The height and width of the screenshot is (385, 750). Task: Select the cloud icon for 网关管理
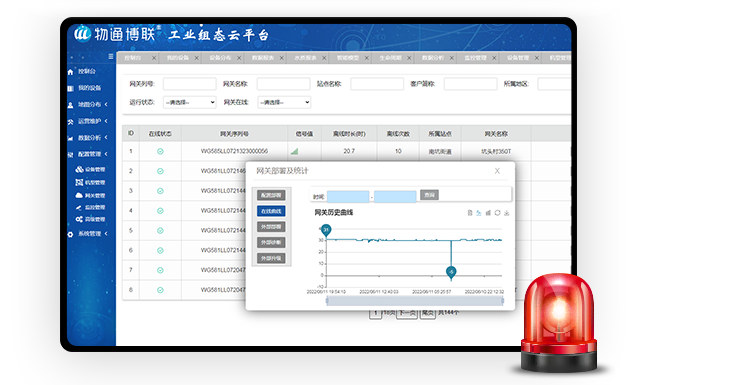click(x=79, y=195)
